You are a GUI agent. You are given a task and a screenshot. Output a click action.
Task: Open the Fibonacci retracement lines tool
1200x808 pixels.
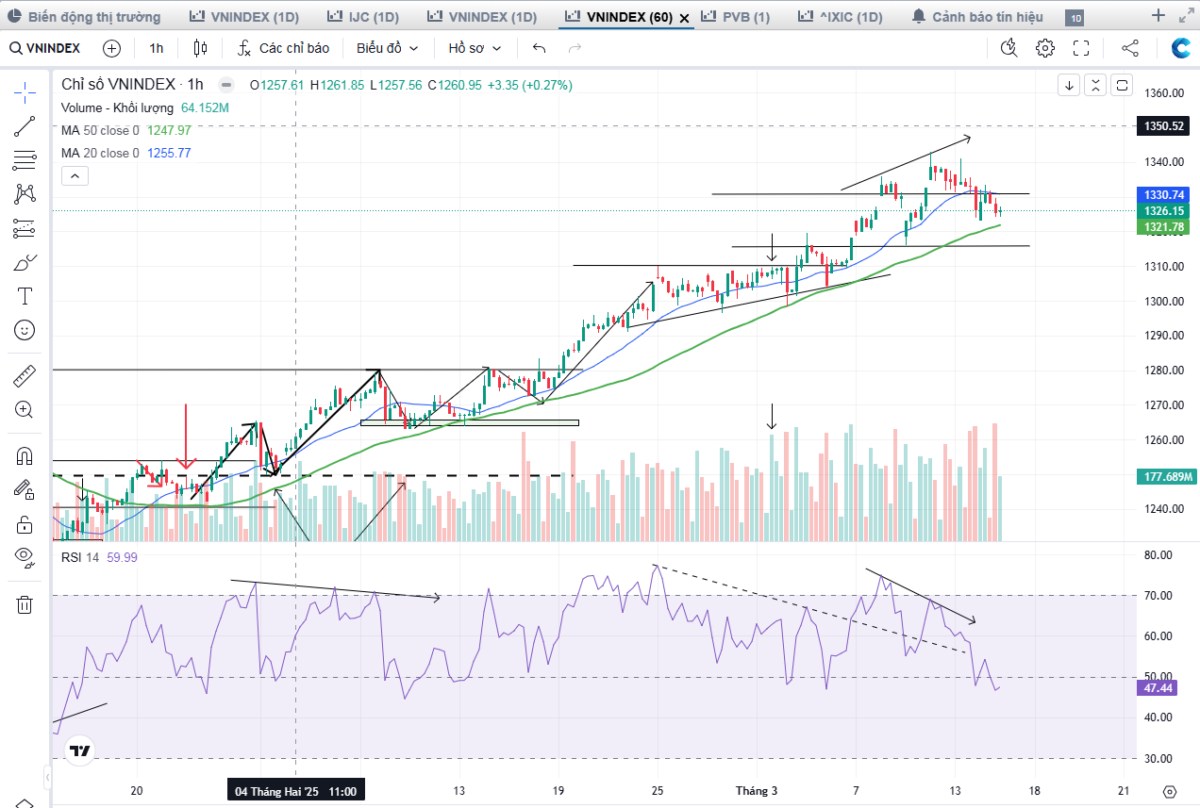[x=25, y=160]
